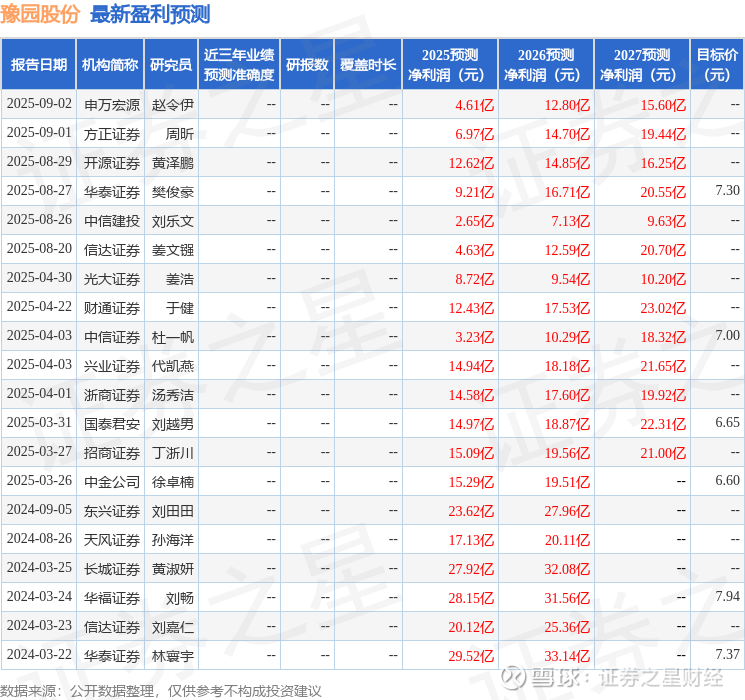Click the 27.96亿 forecast value
This screenshot has width=745, height=700.
[x=567, y=511]
